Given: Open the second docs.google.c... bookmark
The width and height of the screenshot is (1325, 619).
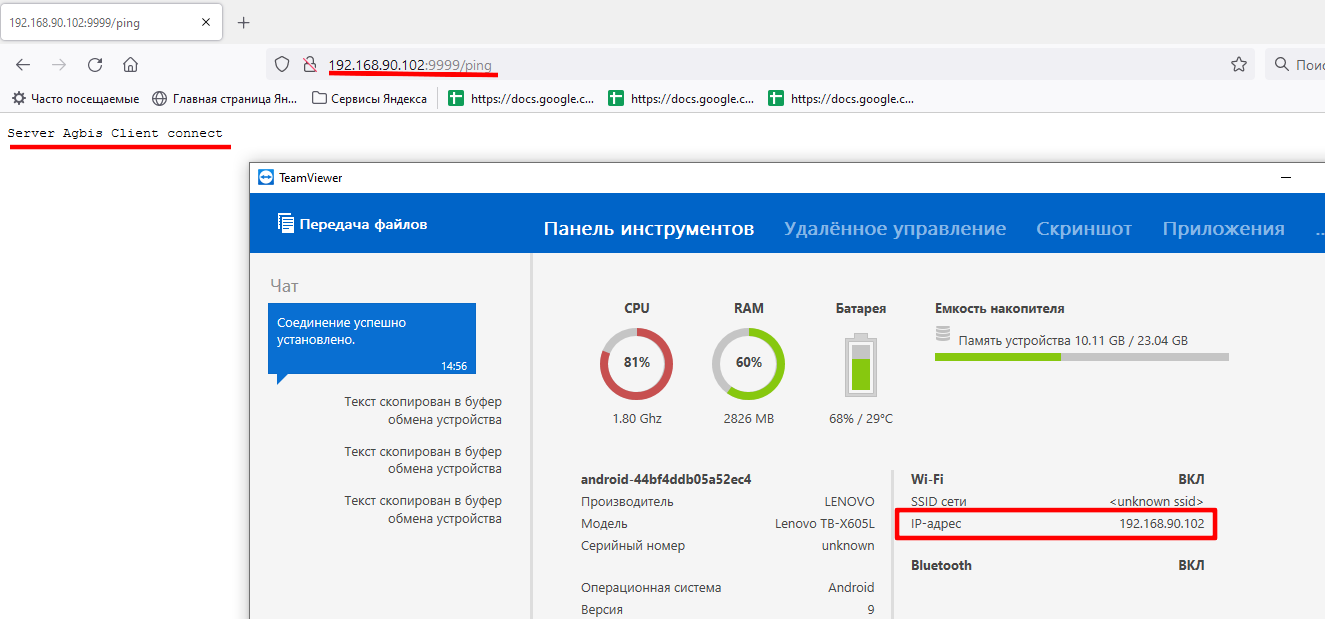Looking at the screenshot, I should (682, 98).
